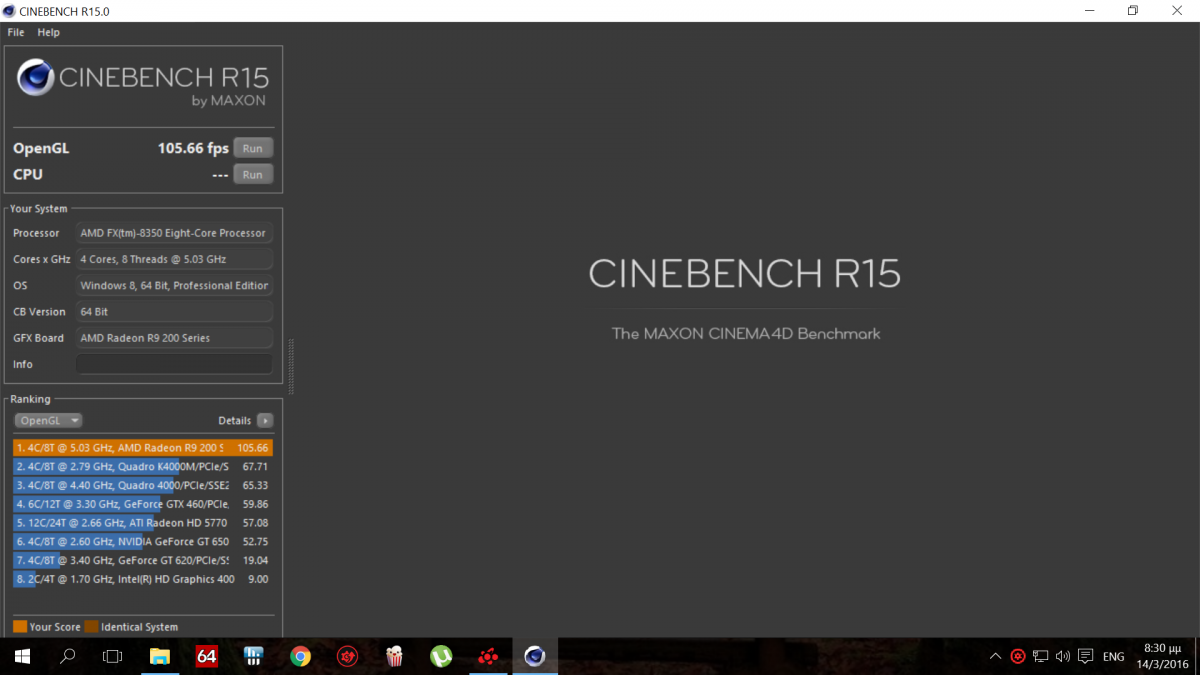Open the File menu
1200x675 pixels.
pos(16,32)
